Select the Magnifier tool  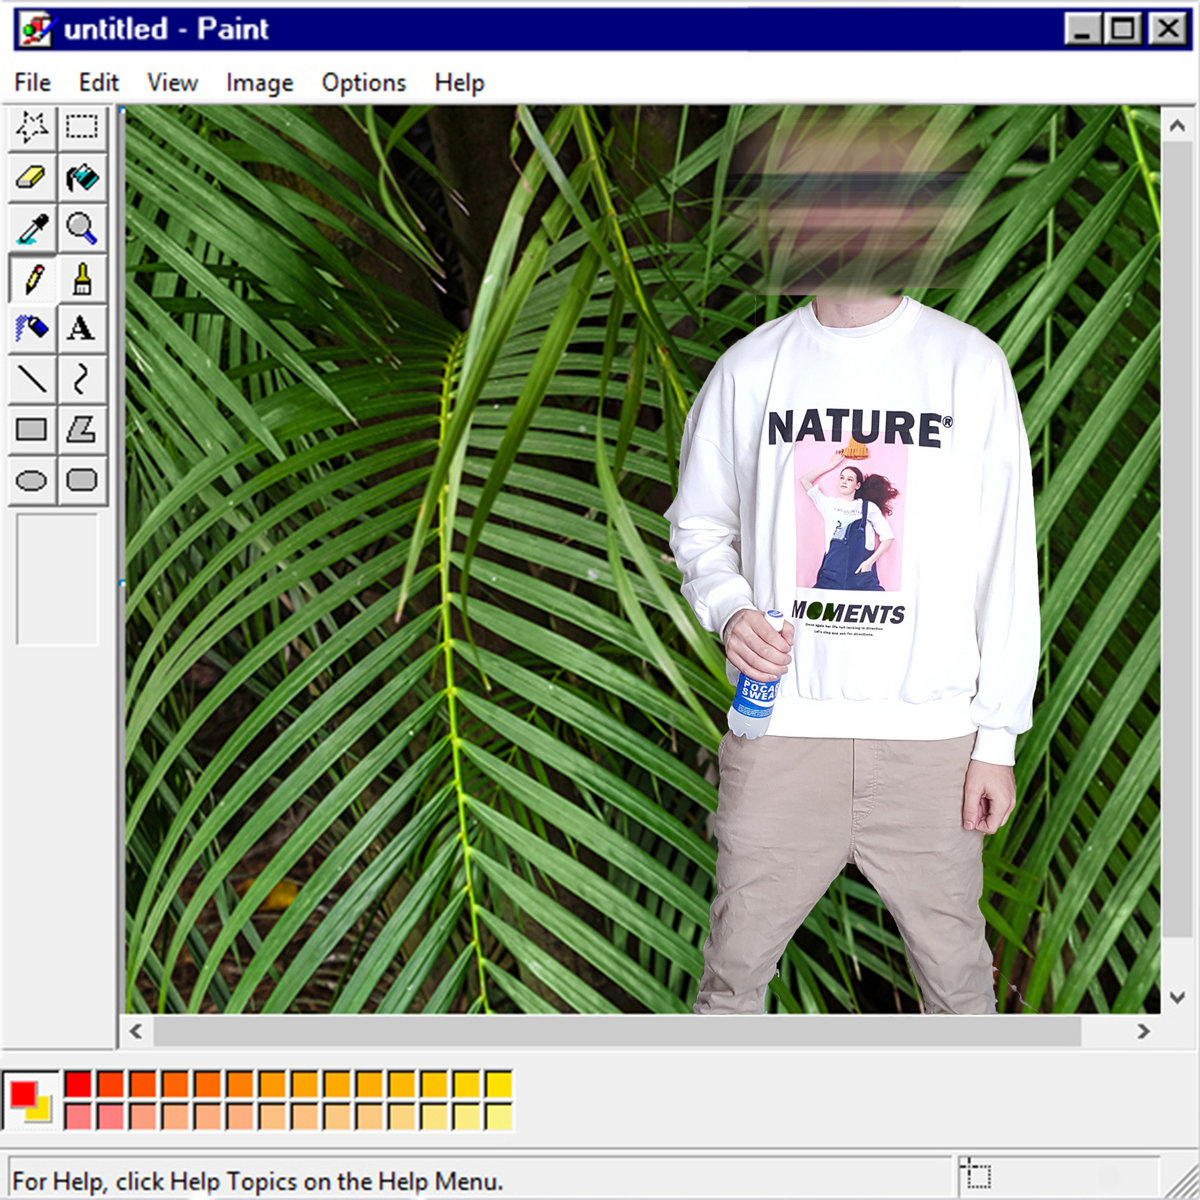pos(82,229)
